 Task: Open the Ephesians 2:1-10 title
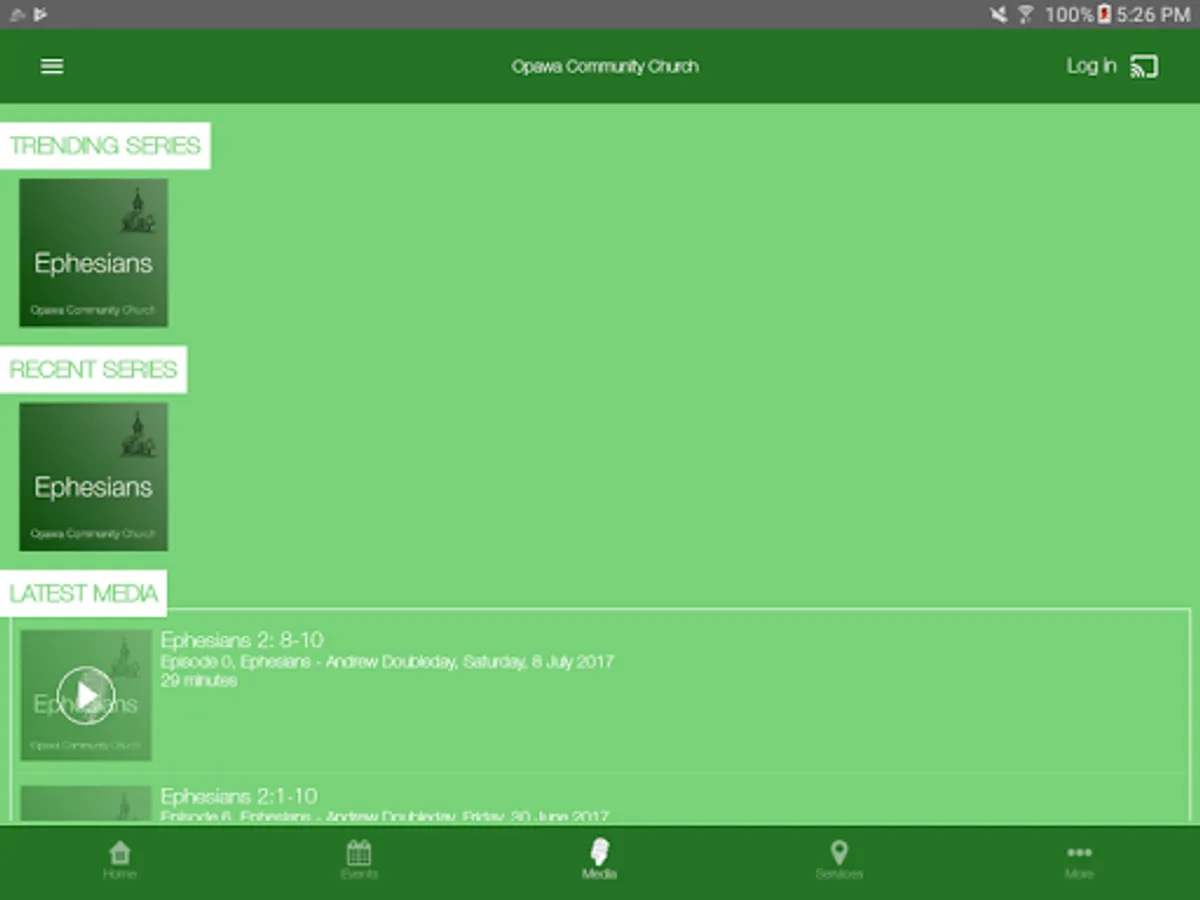(x=239, y=797)
